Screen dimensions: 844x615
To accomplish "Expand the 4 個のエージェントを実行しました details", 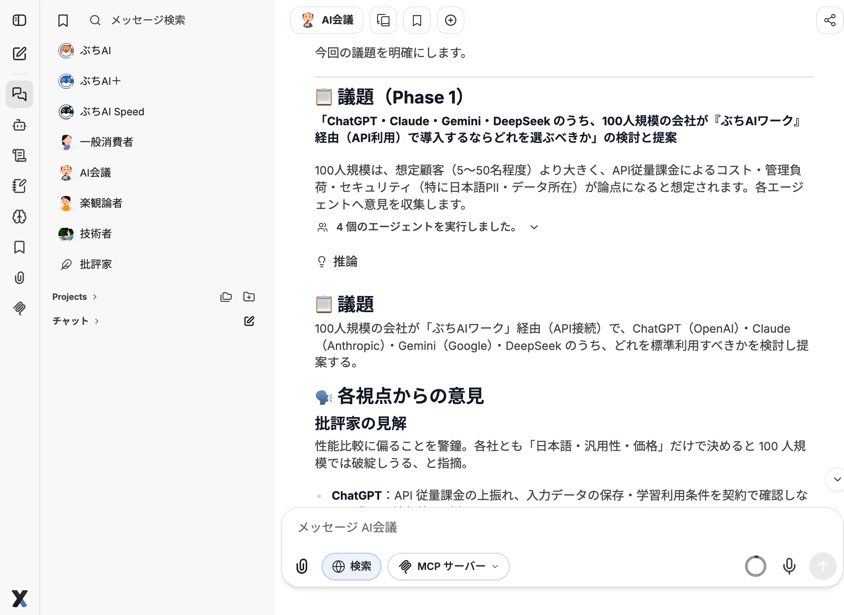I will [x=427, y=227].
